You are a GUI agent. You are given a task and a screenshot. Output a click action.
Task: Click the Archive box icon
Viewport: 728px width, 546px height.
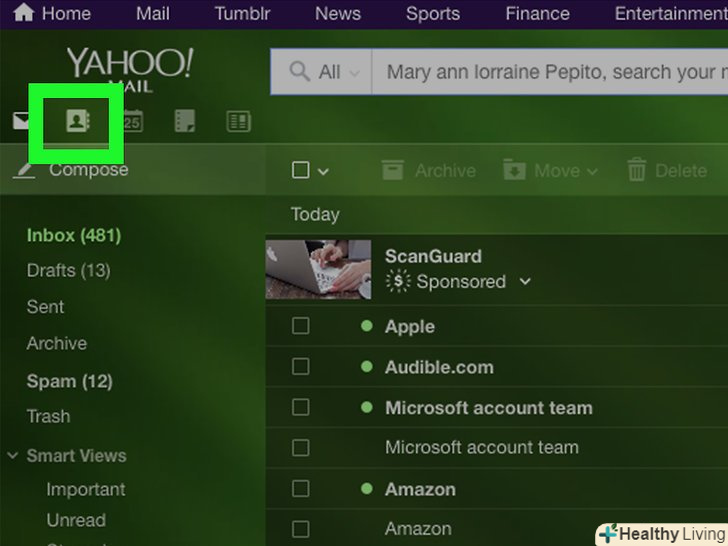click(x=393, y=170)
